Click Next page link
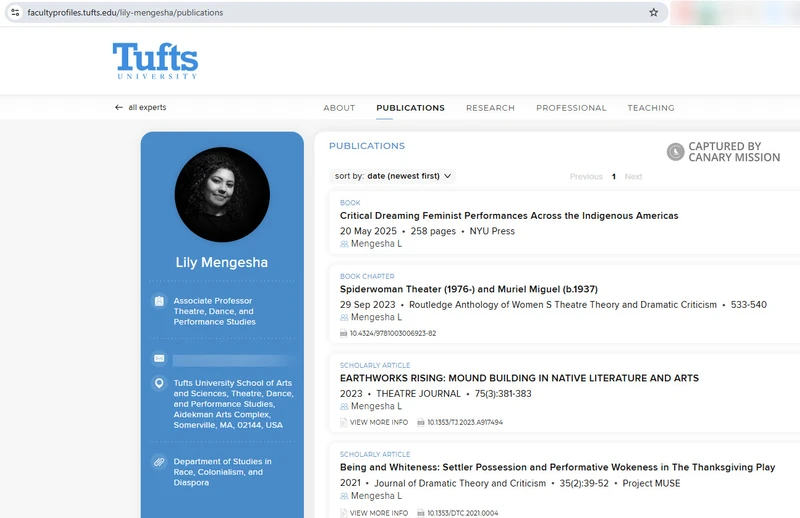 pyautogui.click(x=633, y=177)
